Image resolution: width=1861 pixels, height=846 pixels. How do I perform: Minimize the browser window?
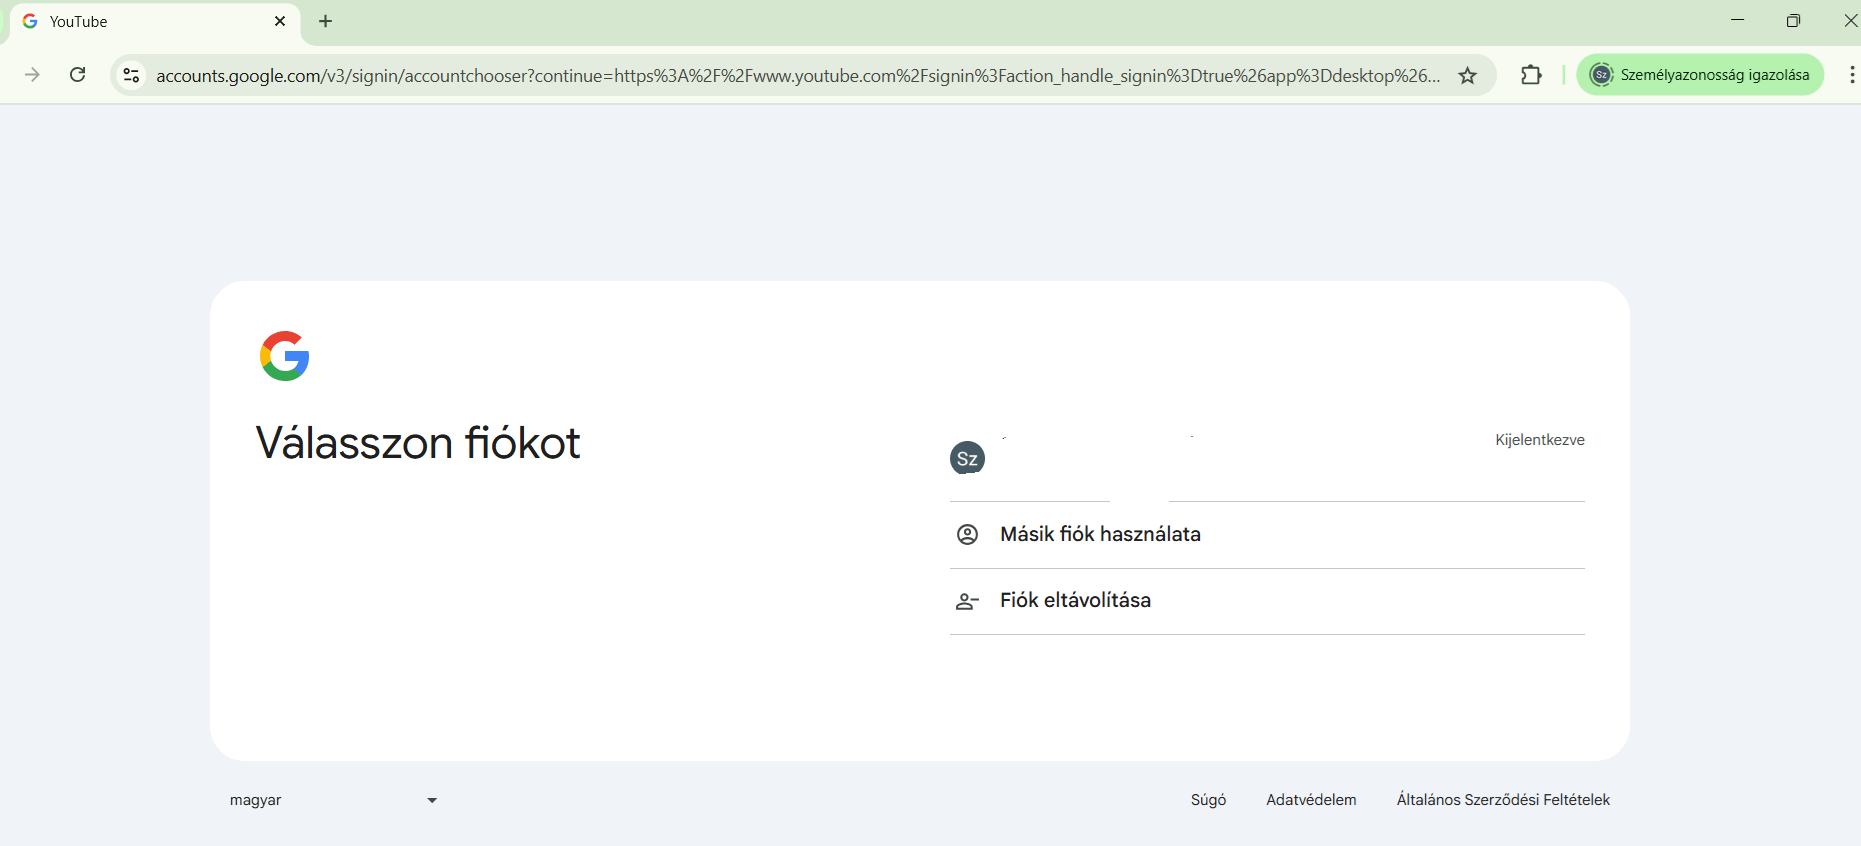[x=1738, y=21]
